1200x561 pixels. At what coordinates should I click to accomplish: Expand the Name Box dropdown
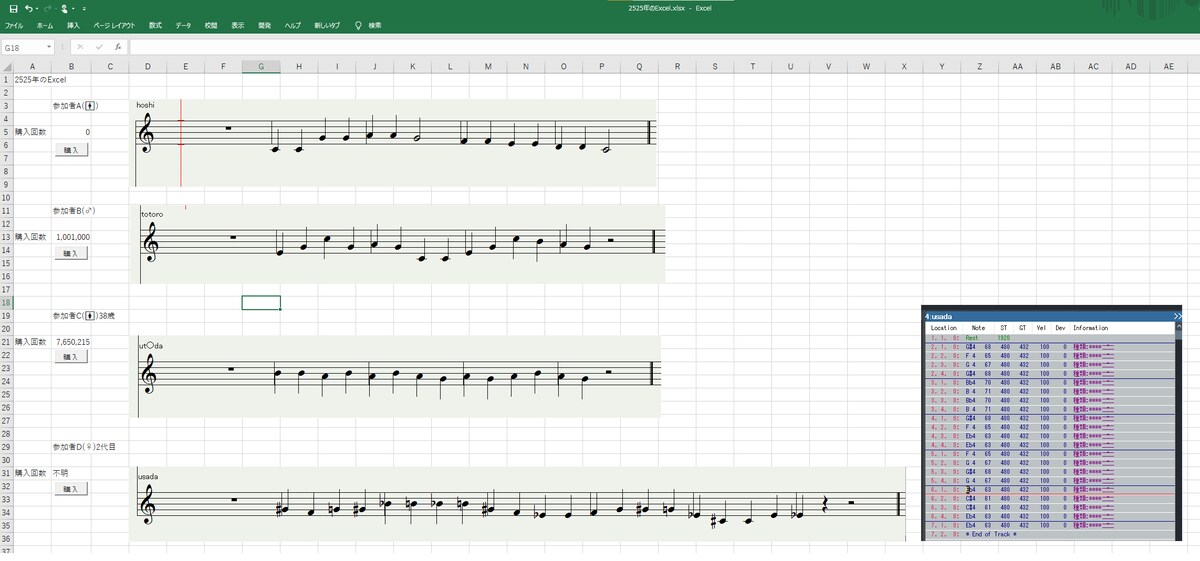pos(49,46)
